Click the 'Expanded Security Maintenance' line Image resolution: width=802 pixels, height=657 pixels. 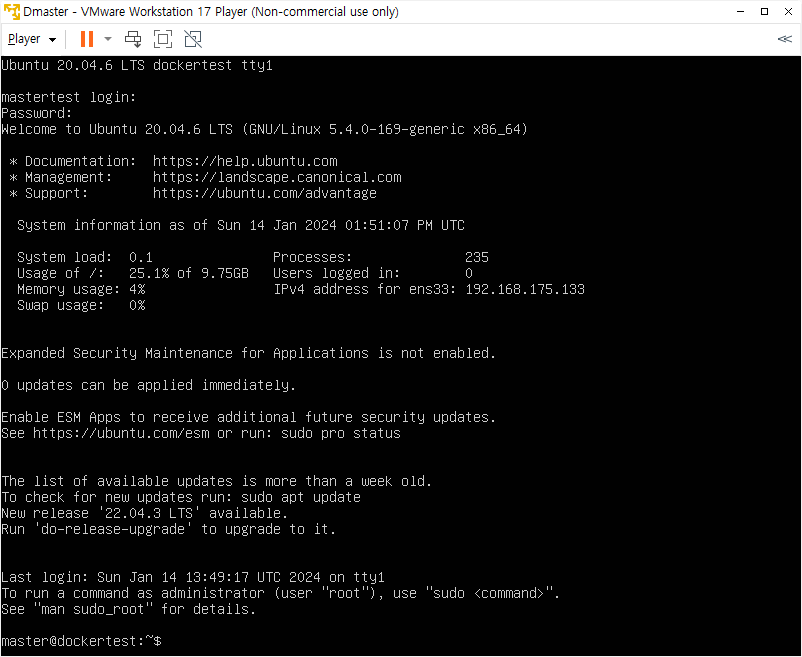(249, 353)
